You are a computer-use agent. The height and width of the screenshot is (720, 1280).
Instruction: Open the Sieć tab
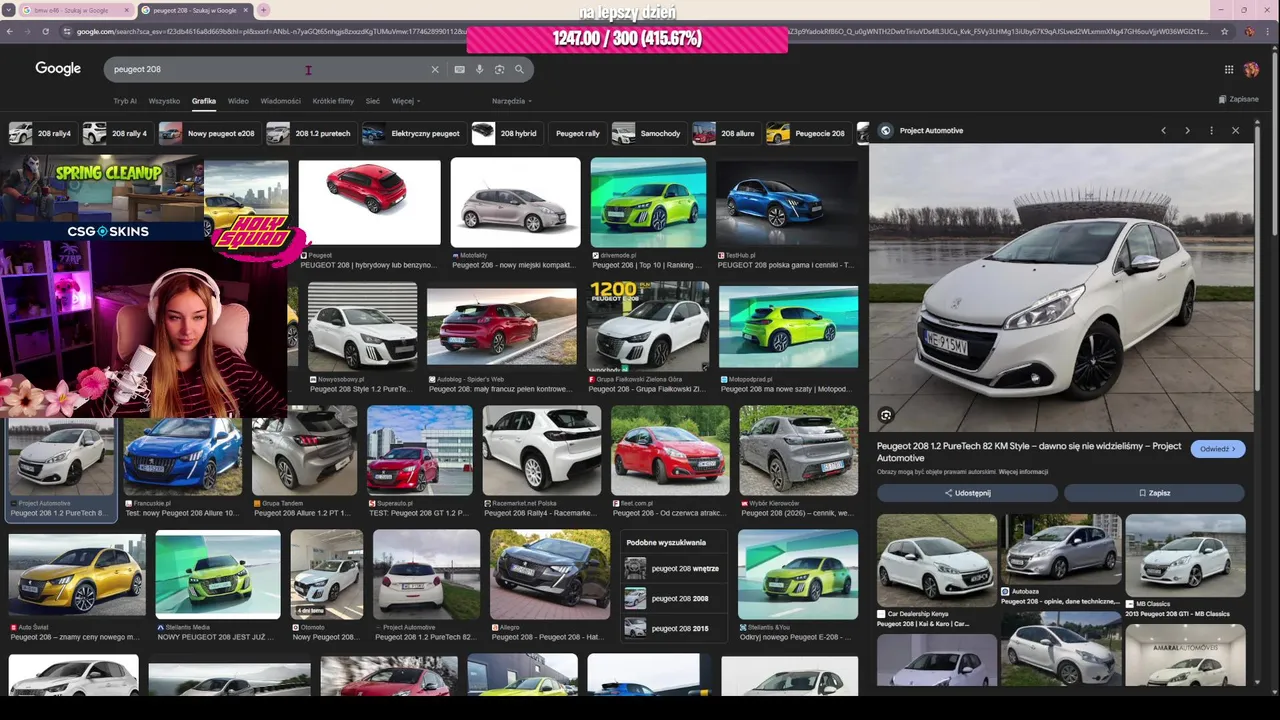point(372,101)
